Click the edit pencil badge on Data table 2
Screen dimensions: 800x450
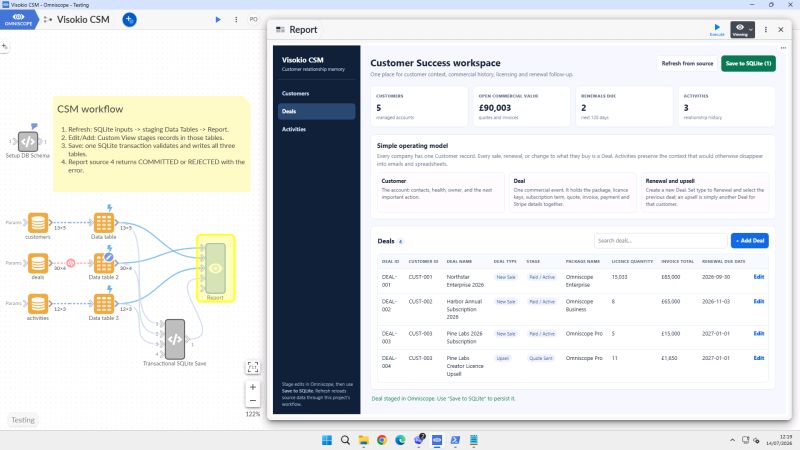[x=109, y=257]
